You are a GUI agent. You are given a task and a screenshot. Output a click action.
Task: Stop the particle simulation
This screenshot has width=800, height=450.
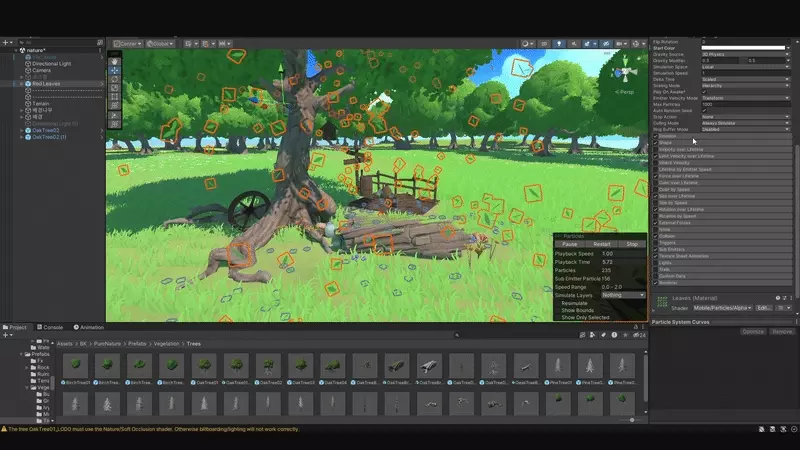(632, 244)
